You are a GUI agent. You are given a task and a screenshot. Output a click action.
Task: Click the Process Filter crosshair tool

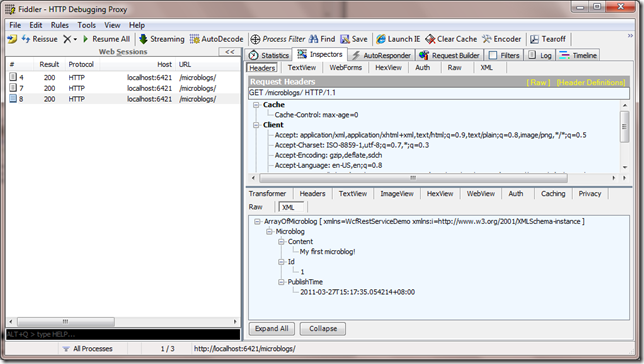(x=278, y=39)
